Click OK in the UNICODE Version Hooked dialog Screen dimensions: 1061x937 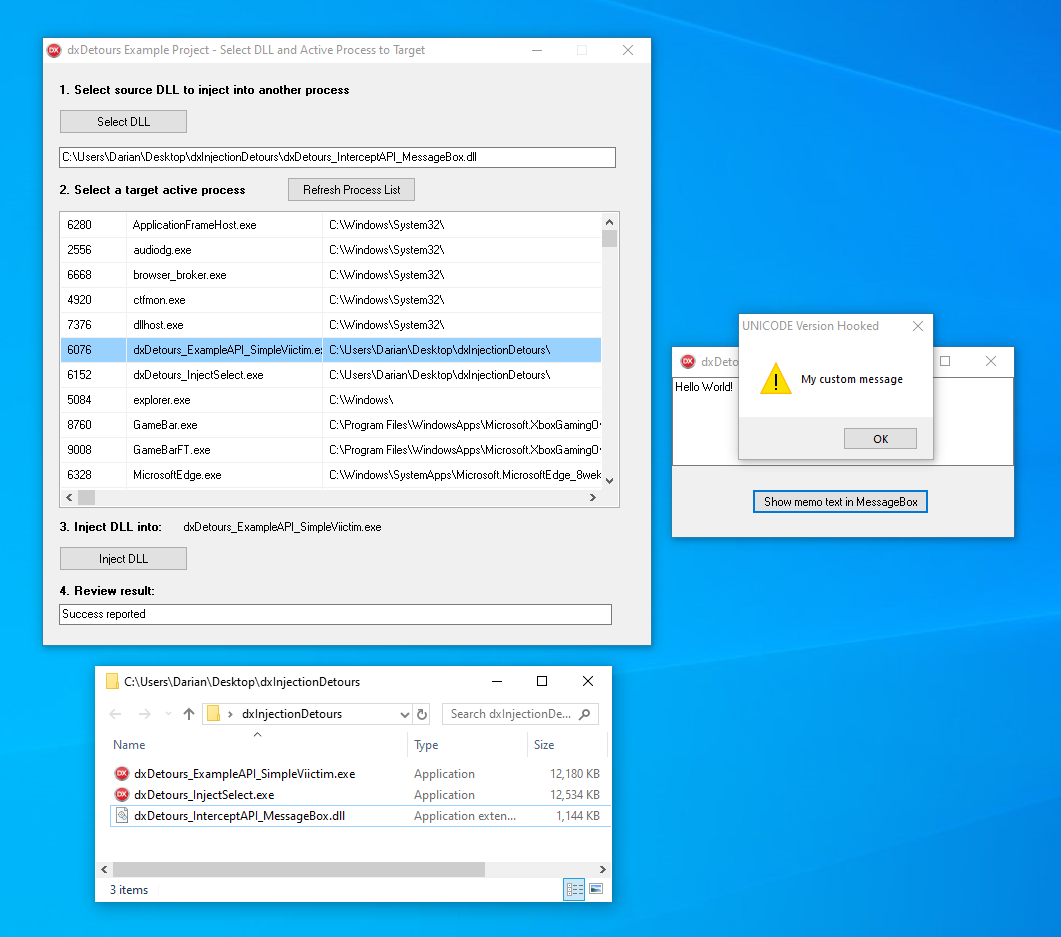pos(880,438)
